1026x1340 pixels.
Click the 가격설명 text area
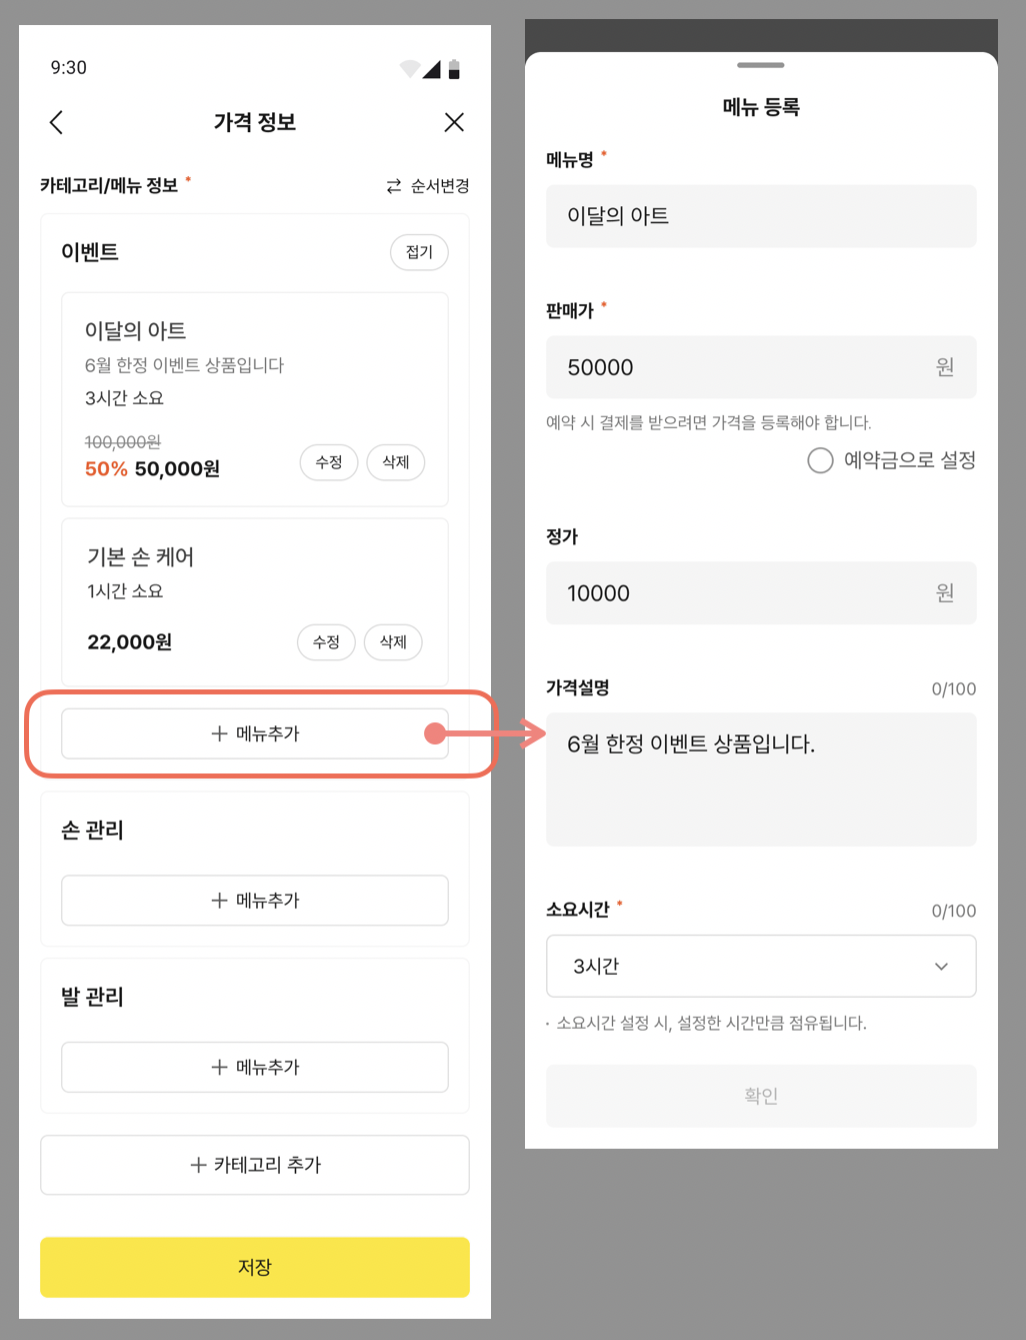761,780
